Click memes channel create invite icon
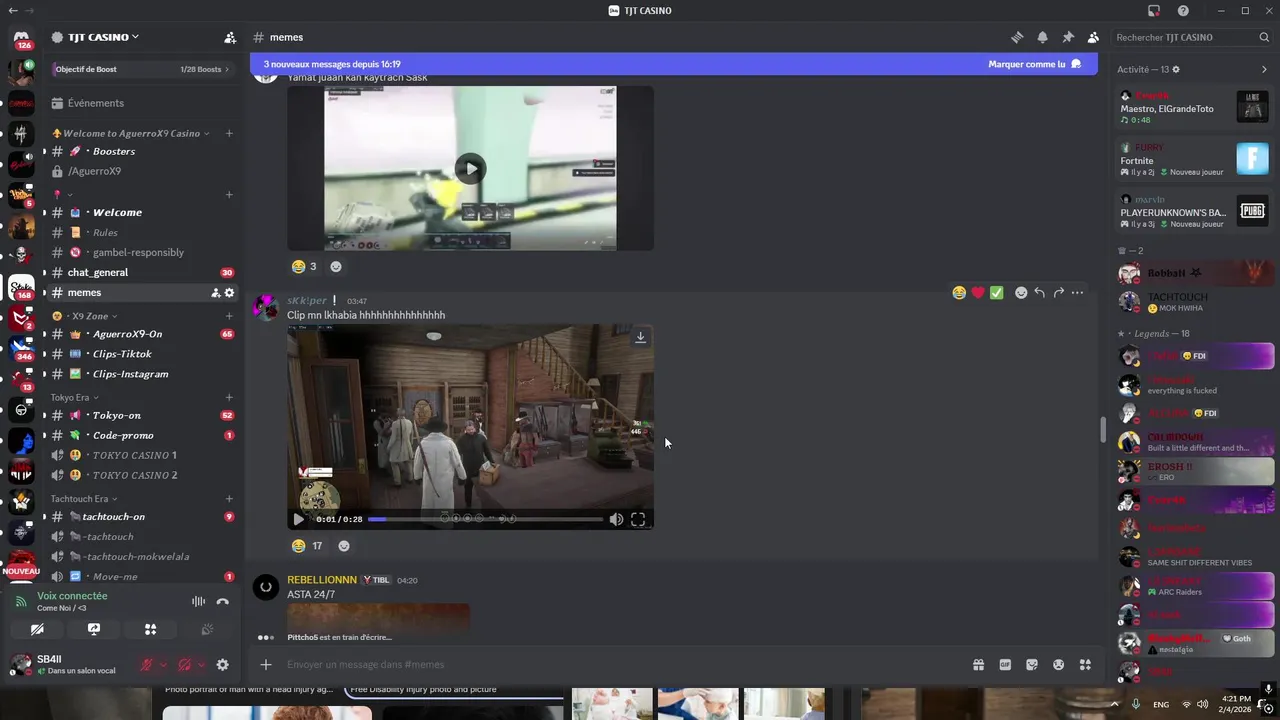This screenshot has height=720, width=1280. tap(215, 292)
